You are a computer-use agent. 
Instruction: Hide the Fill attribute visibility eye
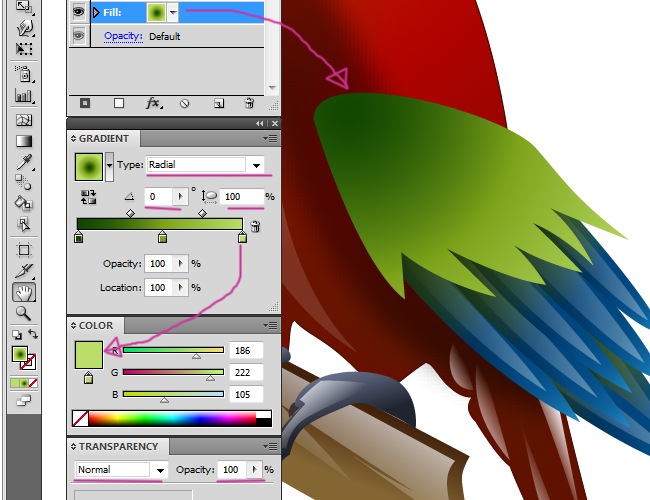pos(79,13)
